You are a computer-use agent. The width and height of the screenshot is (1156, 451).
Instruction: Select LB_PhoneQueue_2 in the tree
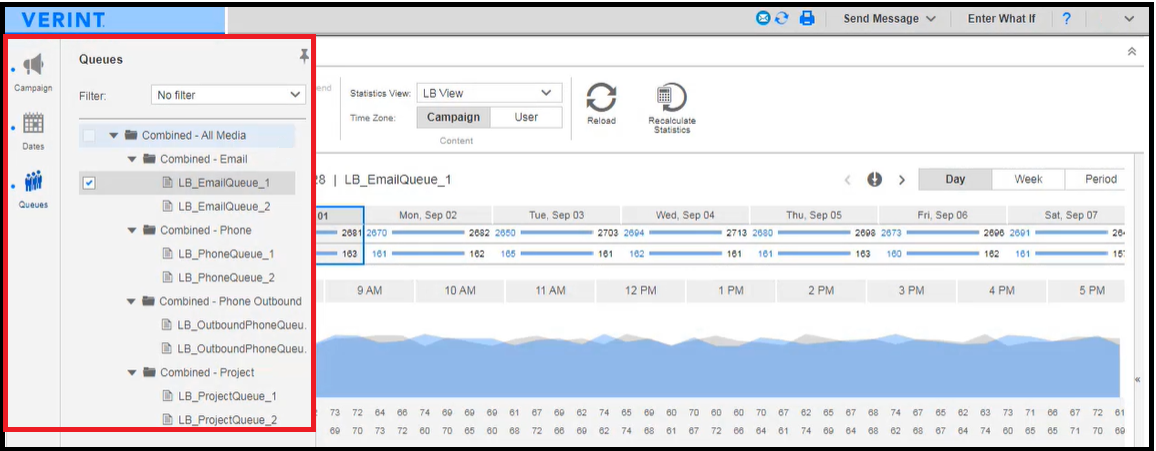(x=226, y=277)
